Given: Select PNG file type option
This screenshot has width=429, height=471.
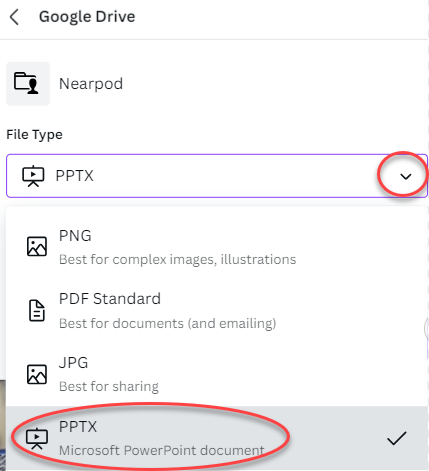Looking at the screenshot, I should click(x=217, y=247).
